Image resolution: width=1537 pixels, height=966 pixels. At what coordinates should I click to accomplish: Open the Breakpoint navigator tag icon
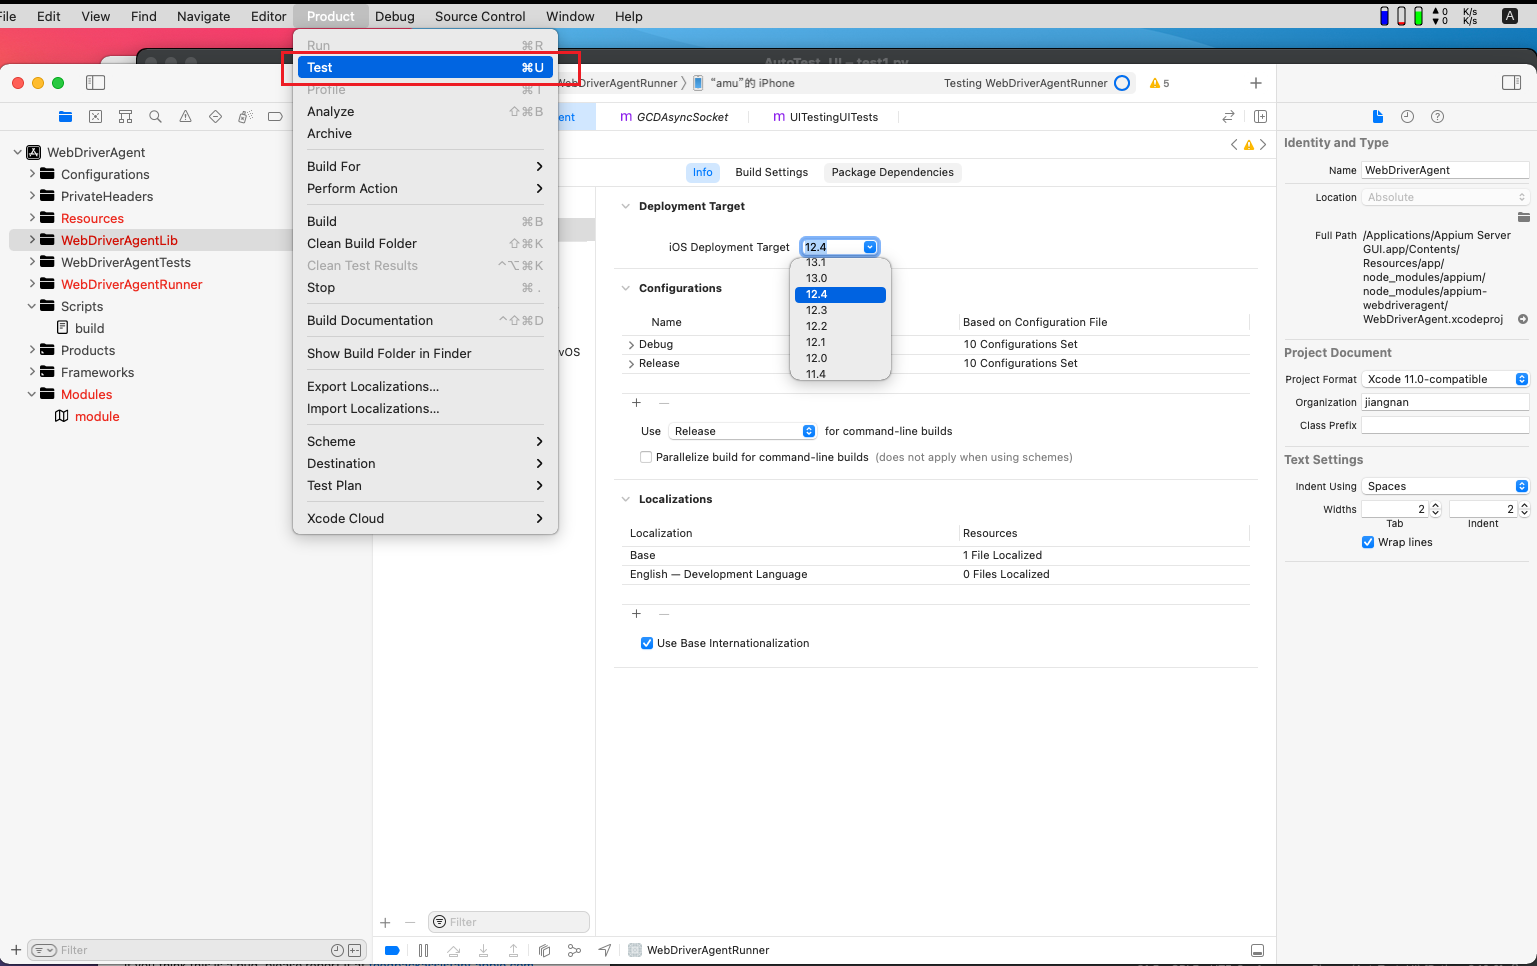point(275,117)
